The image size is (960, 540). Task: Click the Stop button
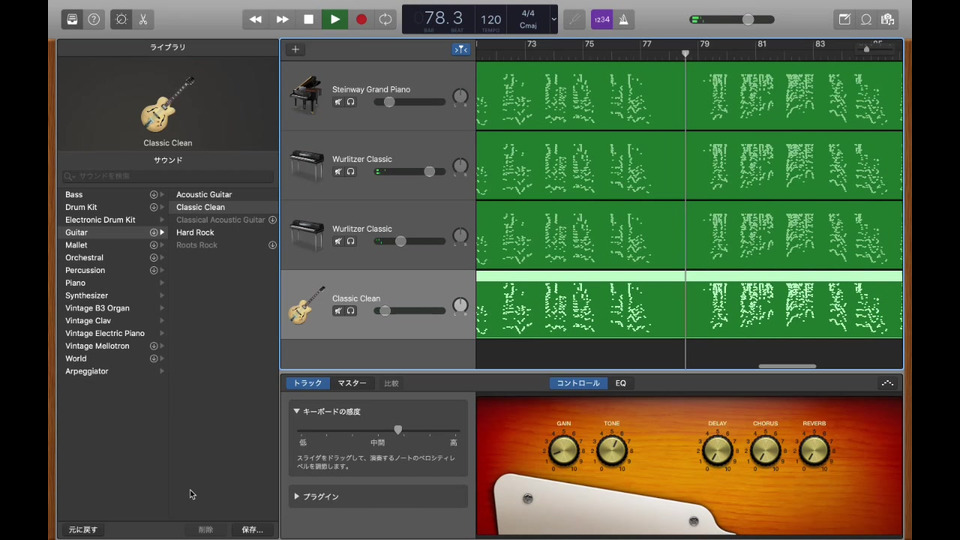(x=309, y=19)
